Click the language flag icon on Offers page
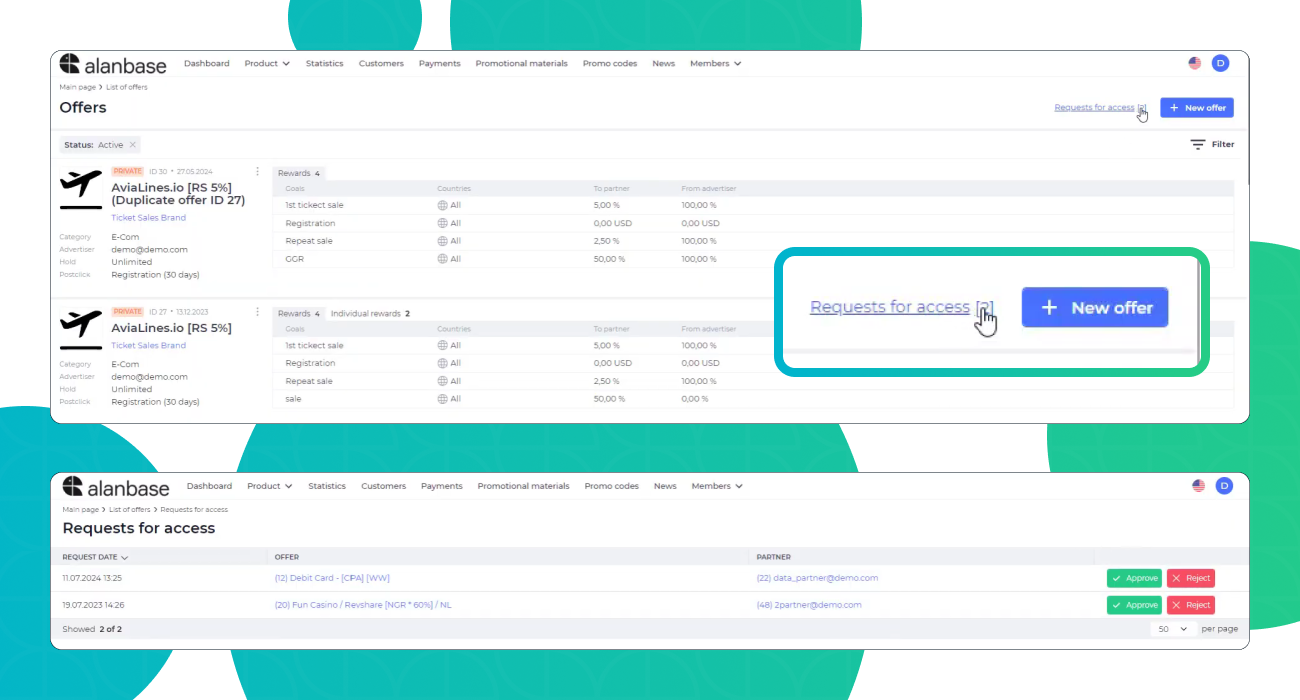 tap(1195, 63)
